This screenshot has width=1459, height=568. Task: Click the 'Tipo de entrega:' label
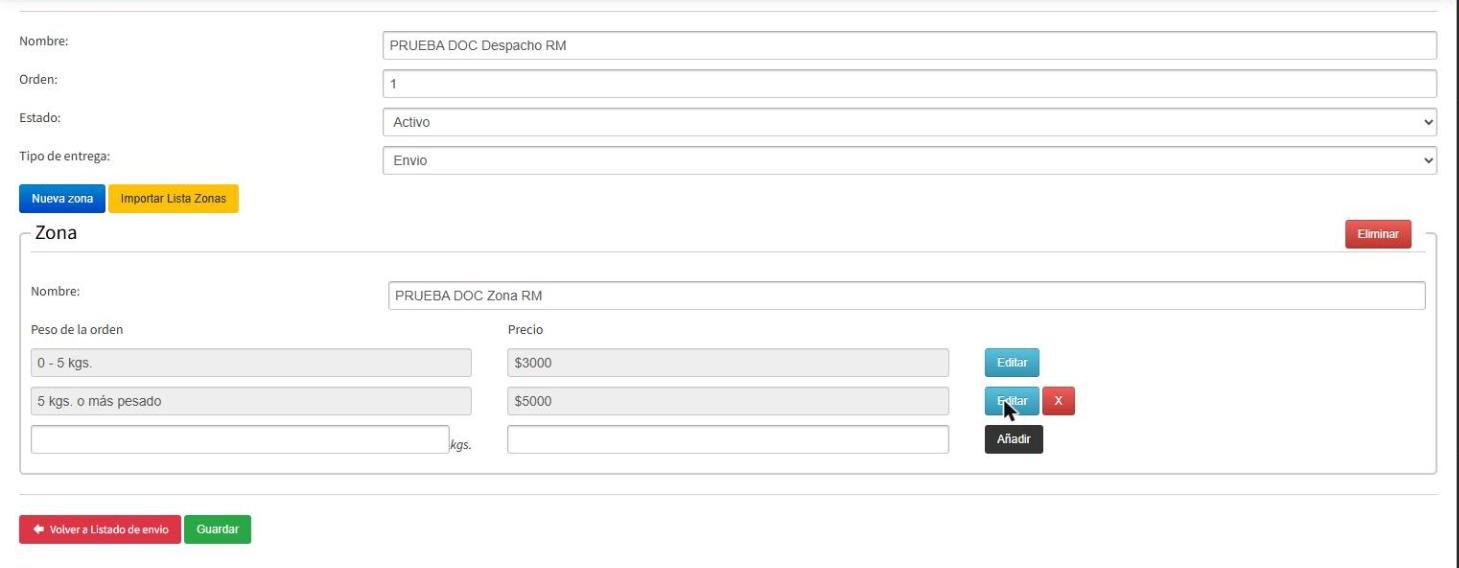(63, 156)
